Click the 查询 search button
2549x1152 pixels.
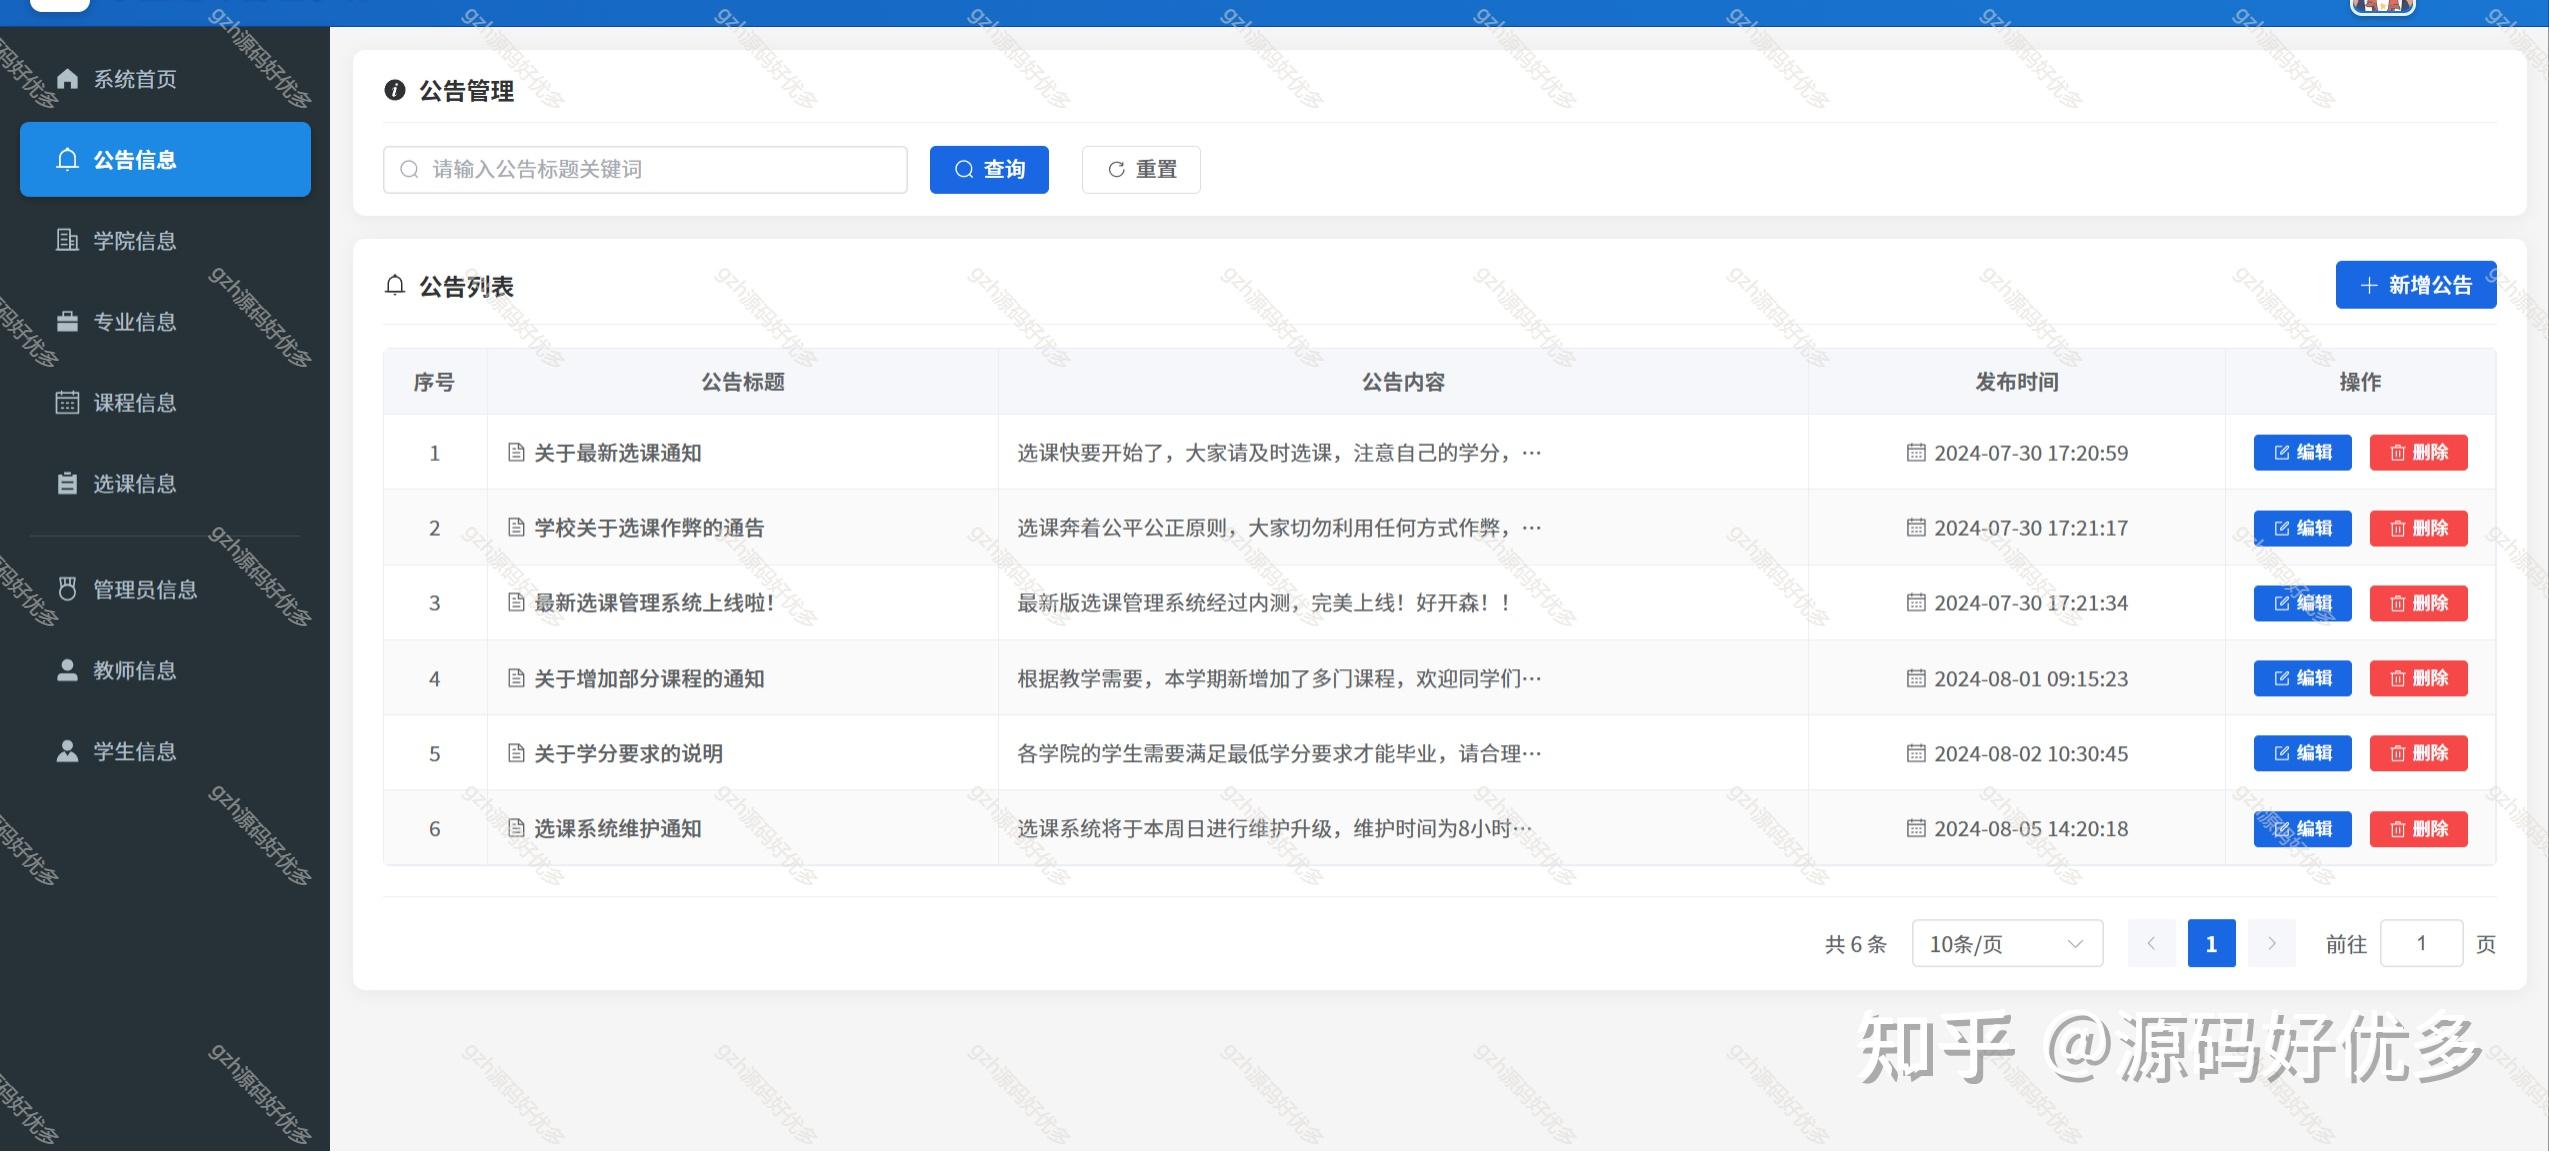coord(989,170)
